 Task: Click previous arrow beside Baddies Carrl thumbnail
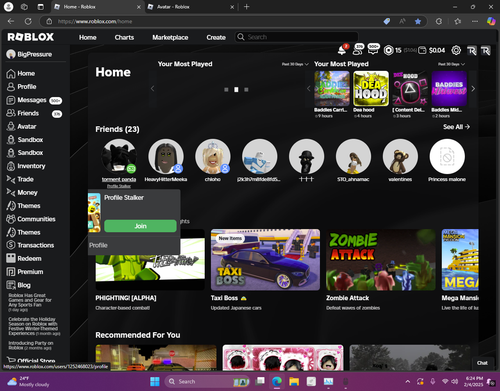(308, 89)
